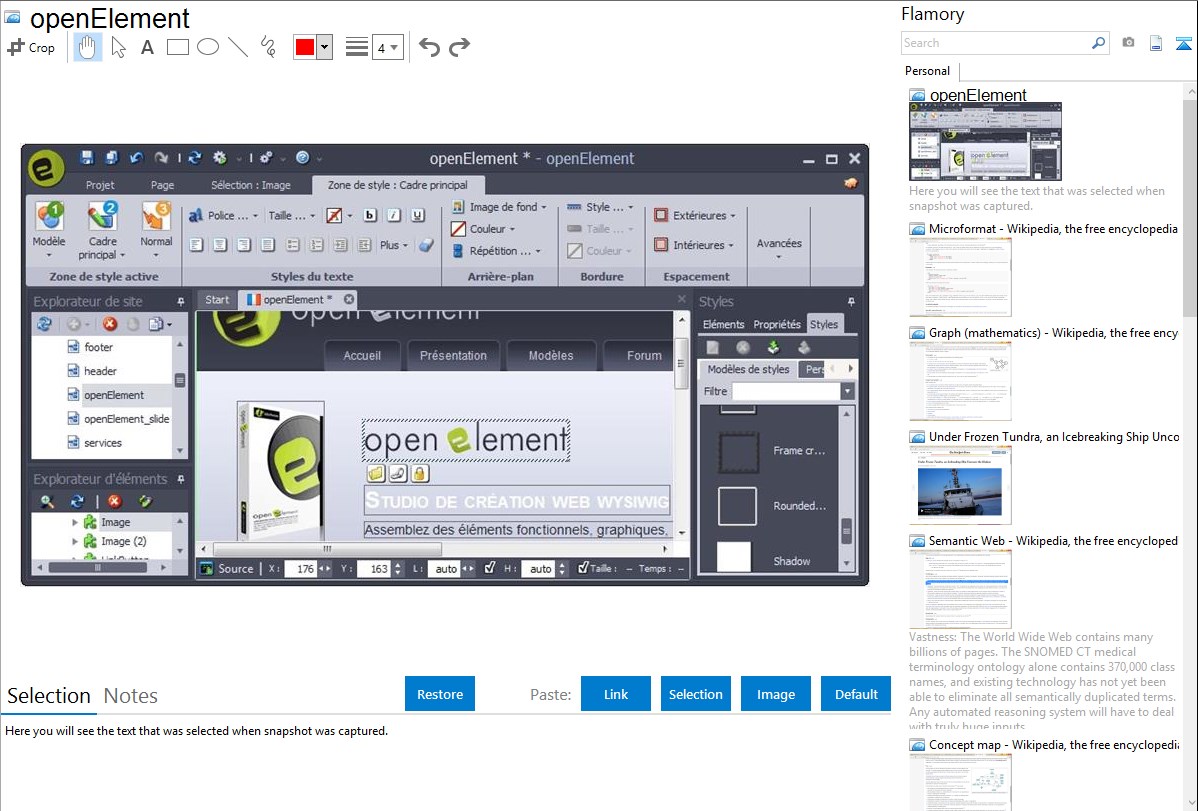Click the green download arrow in Styles panel

coord(773,347)
